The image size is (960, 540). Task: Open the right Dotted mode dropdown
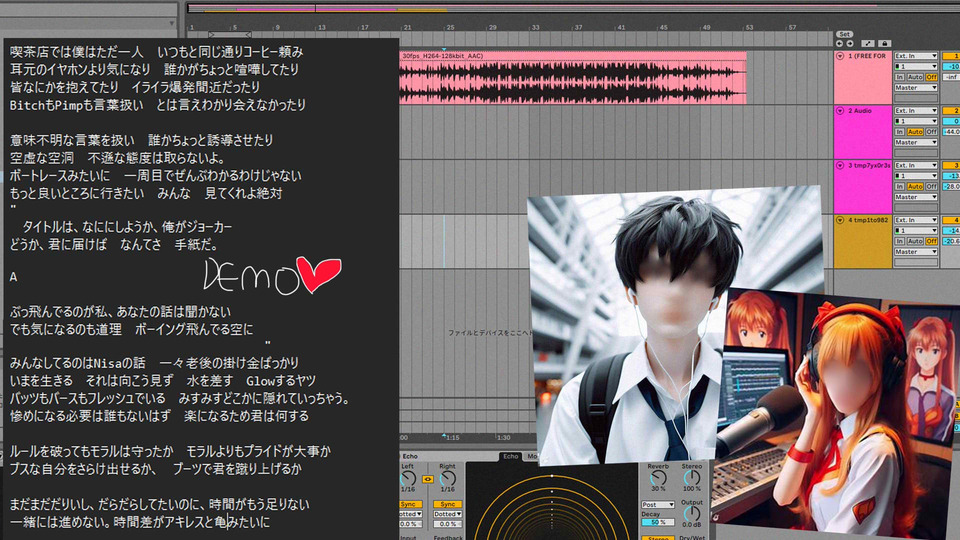448,514
